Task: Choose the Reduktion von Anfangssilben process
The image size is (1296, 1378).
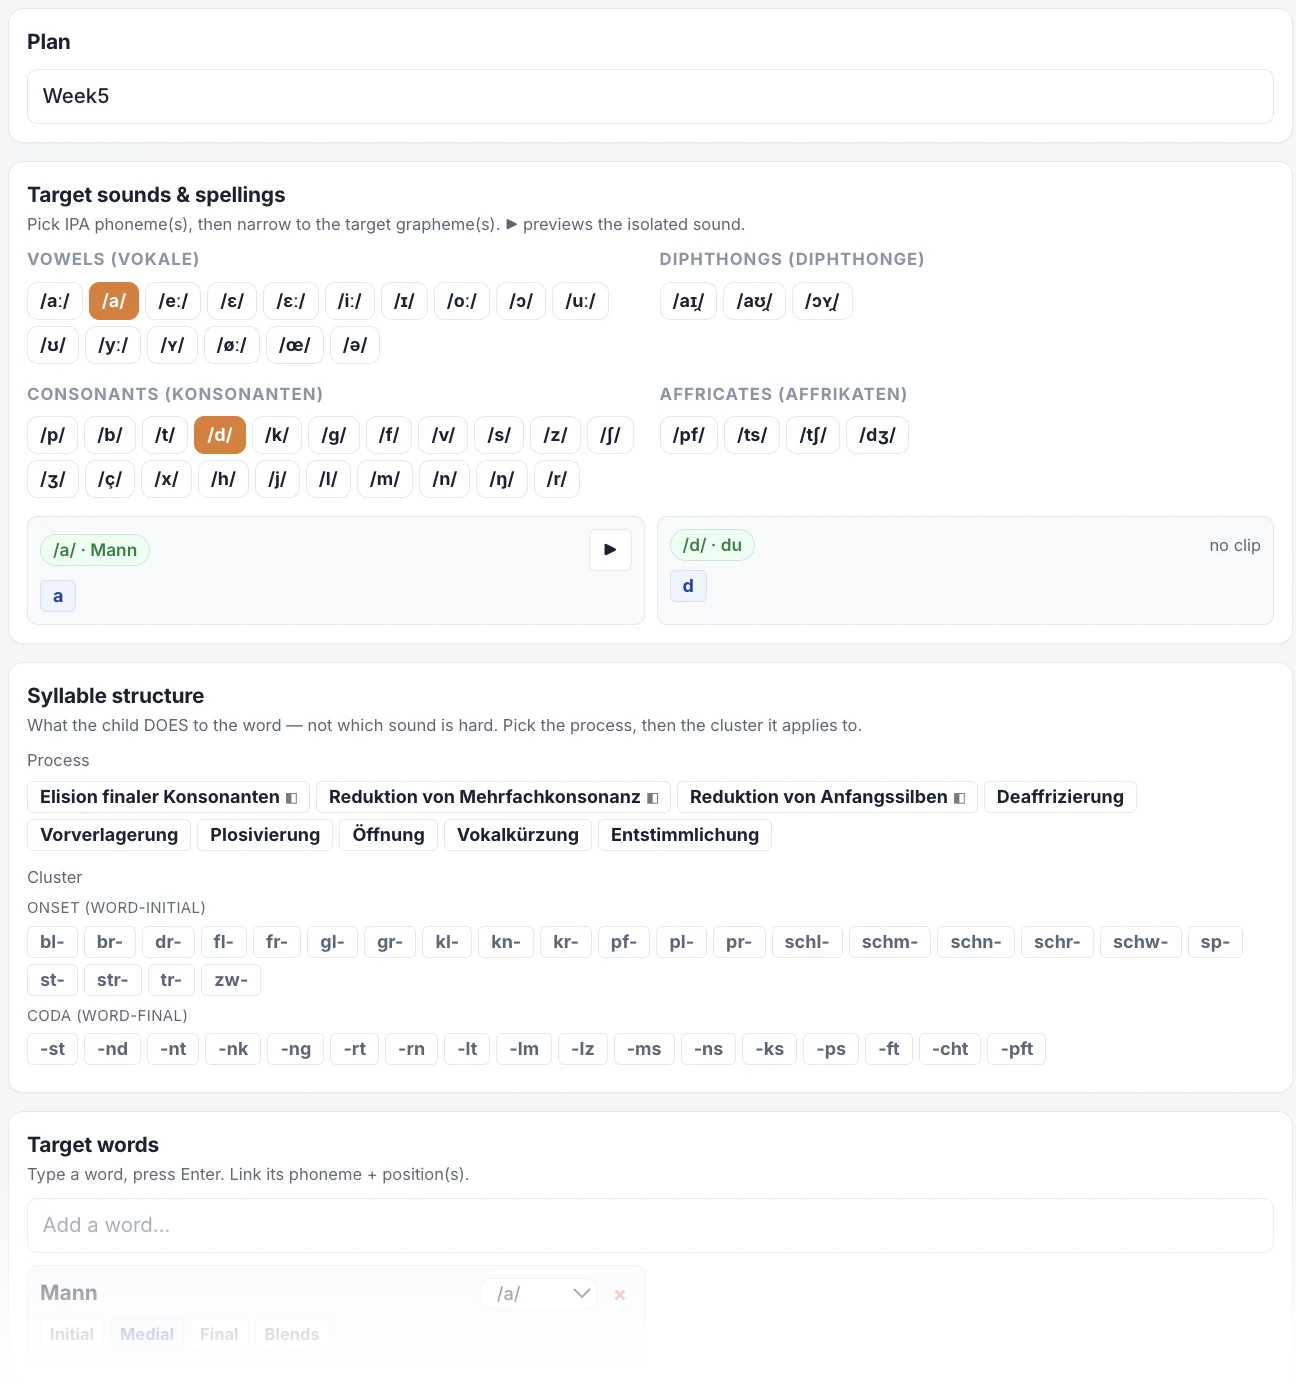Action: tap(827, 797)
